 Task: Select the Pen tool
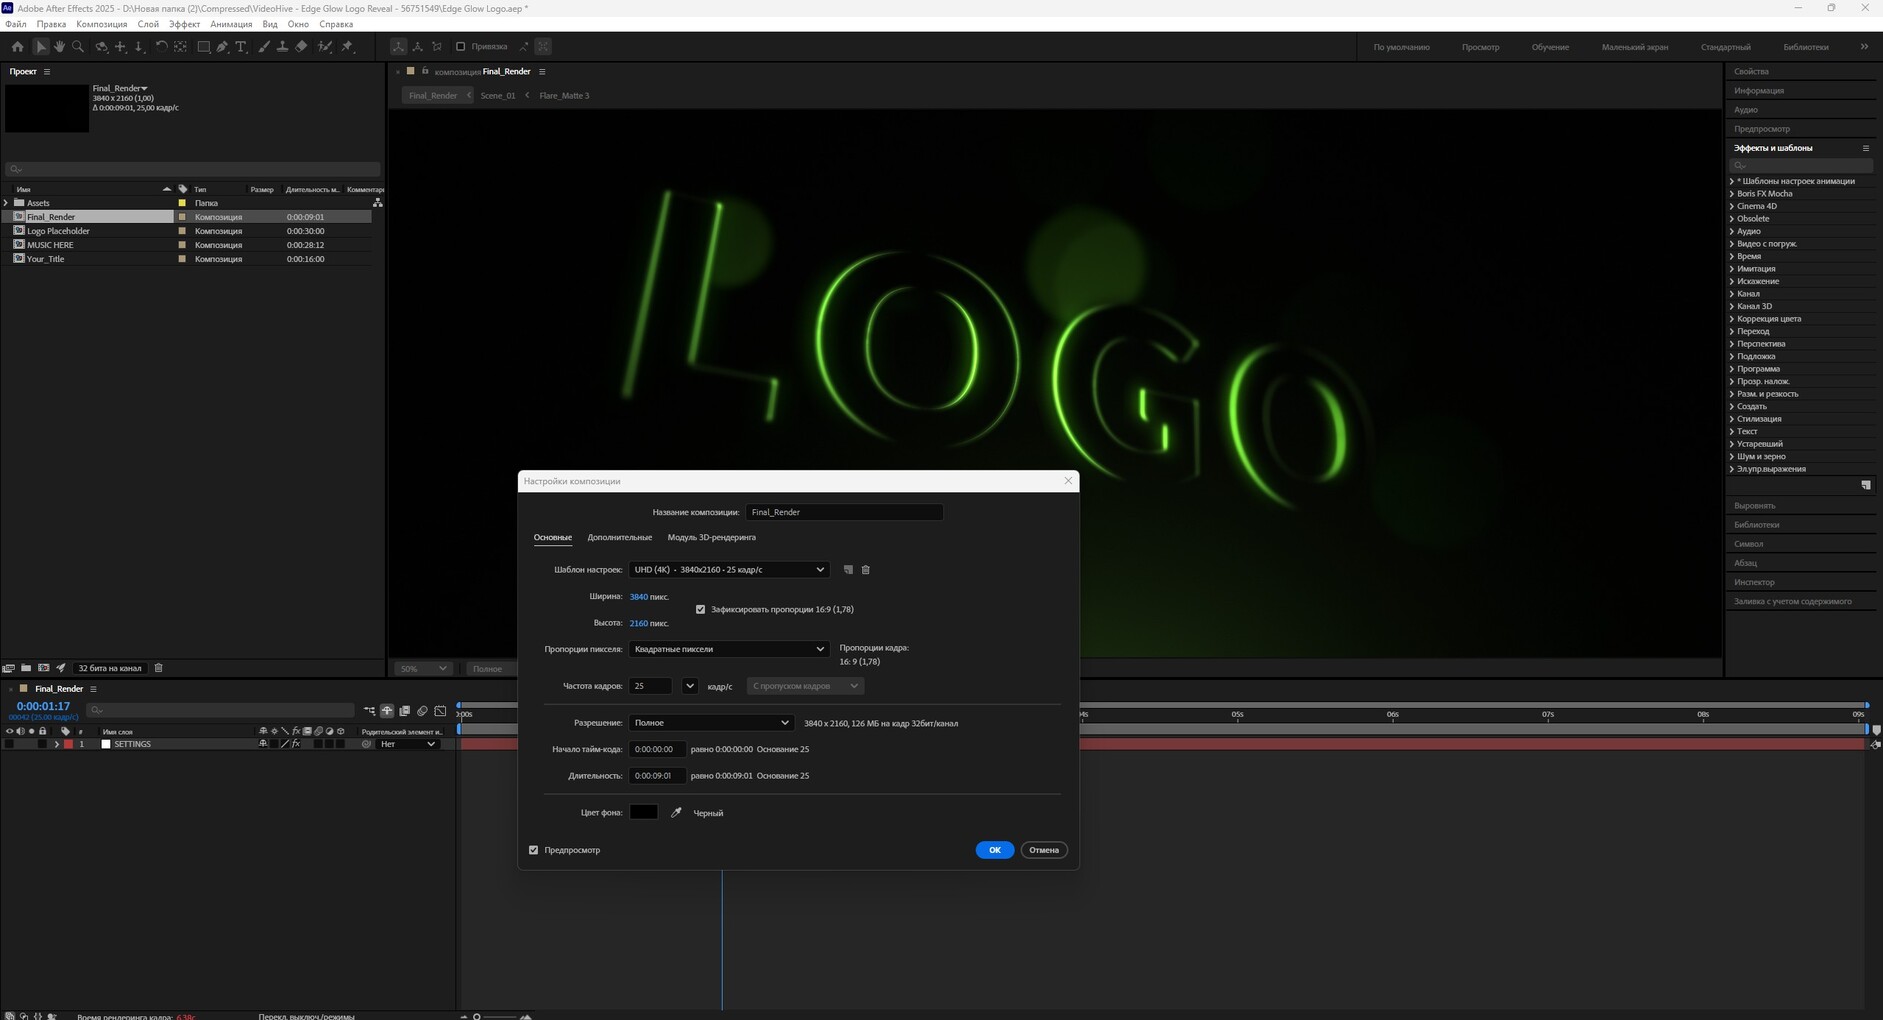[222, 47]
